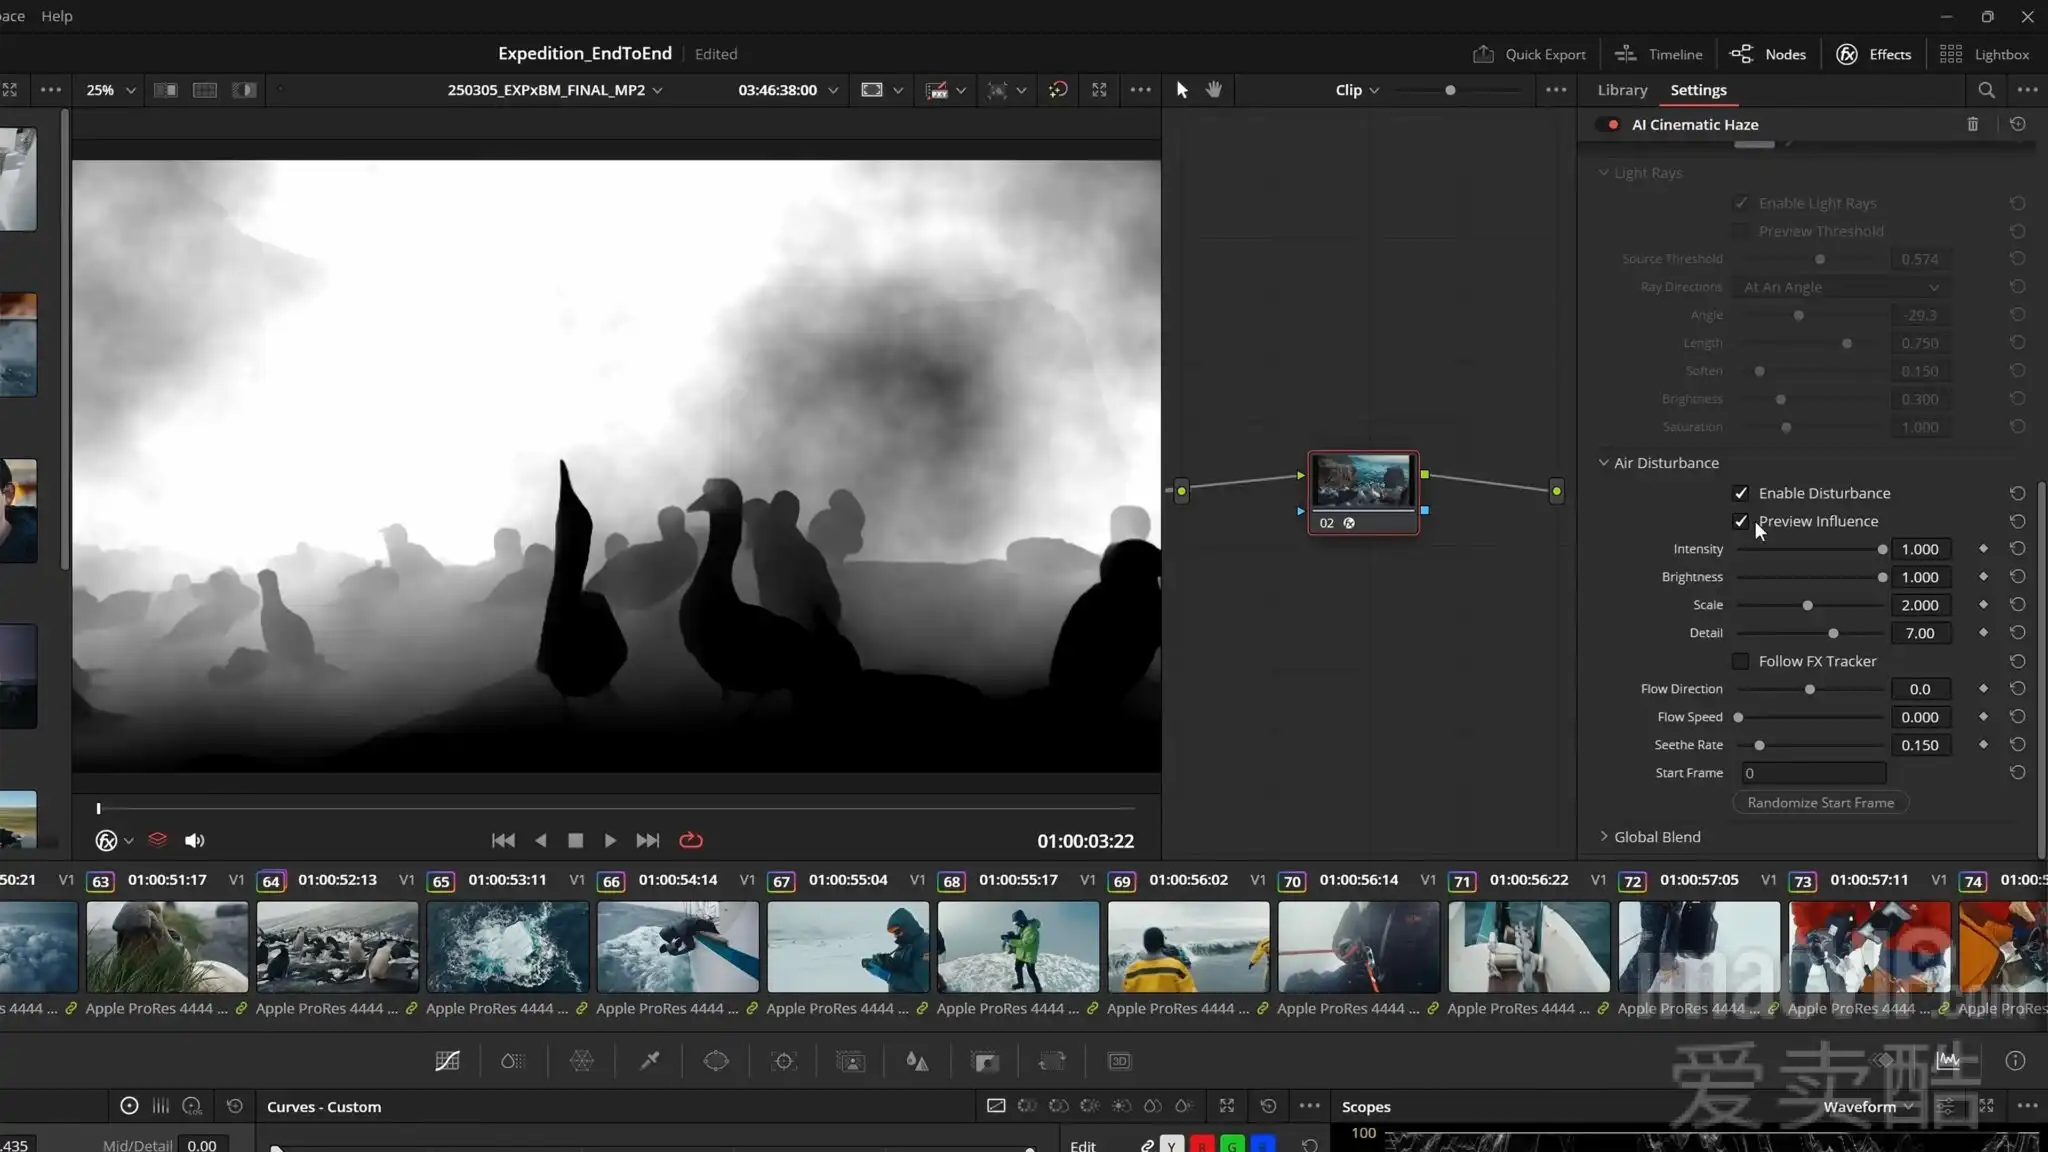Click Randomize Start Frame button

point(1820,802)
